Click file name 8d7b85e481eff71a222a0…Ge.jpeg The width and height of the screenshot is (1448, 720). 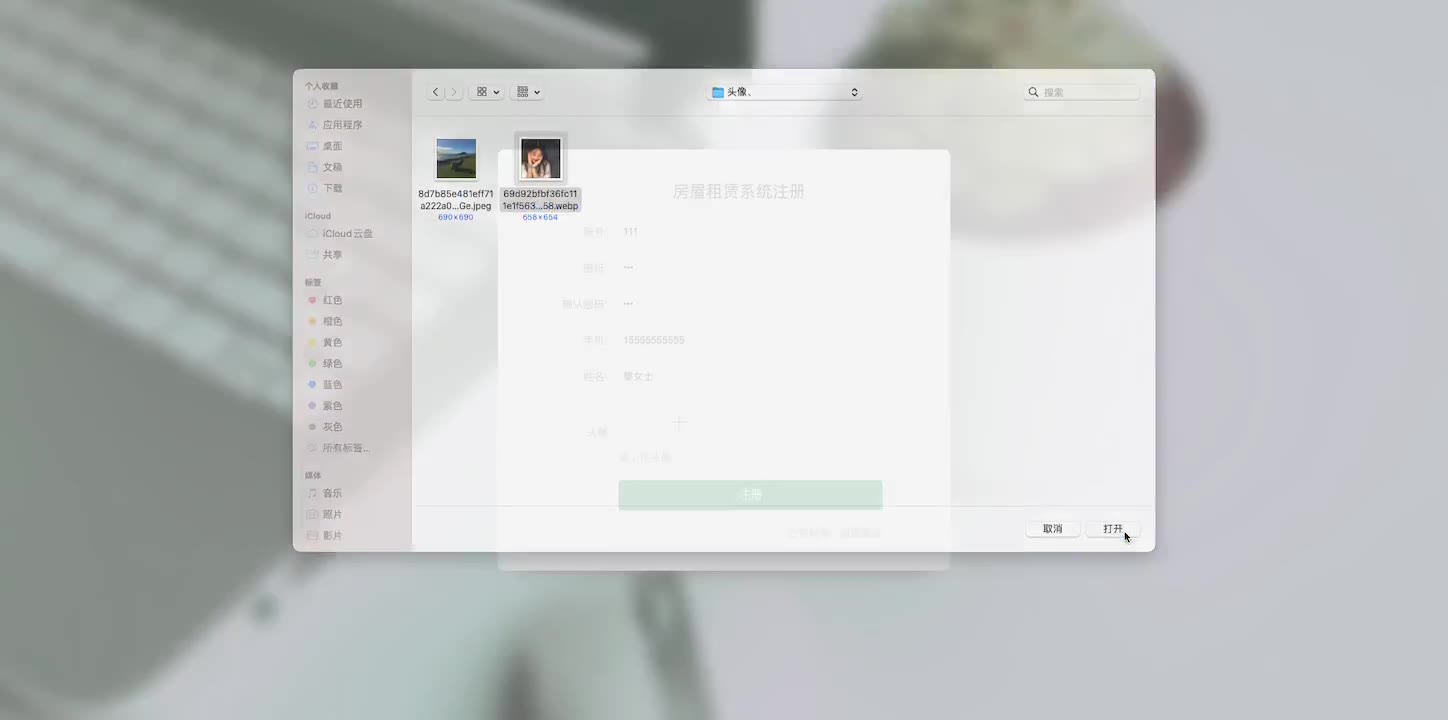[456, 200]
